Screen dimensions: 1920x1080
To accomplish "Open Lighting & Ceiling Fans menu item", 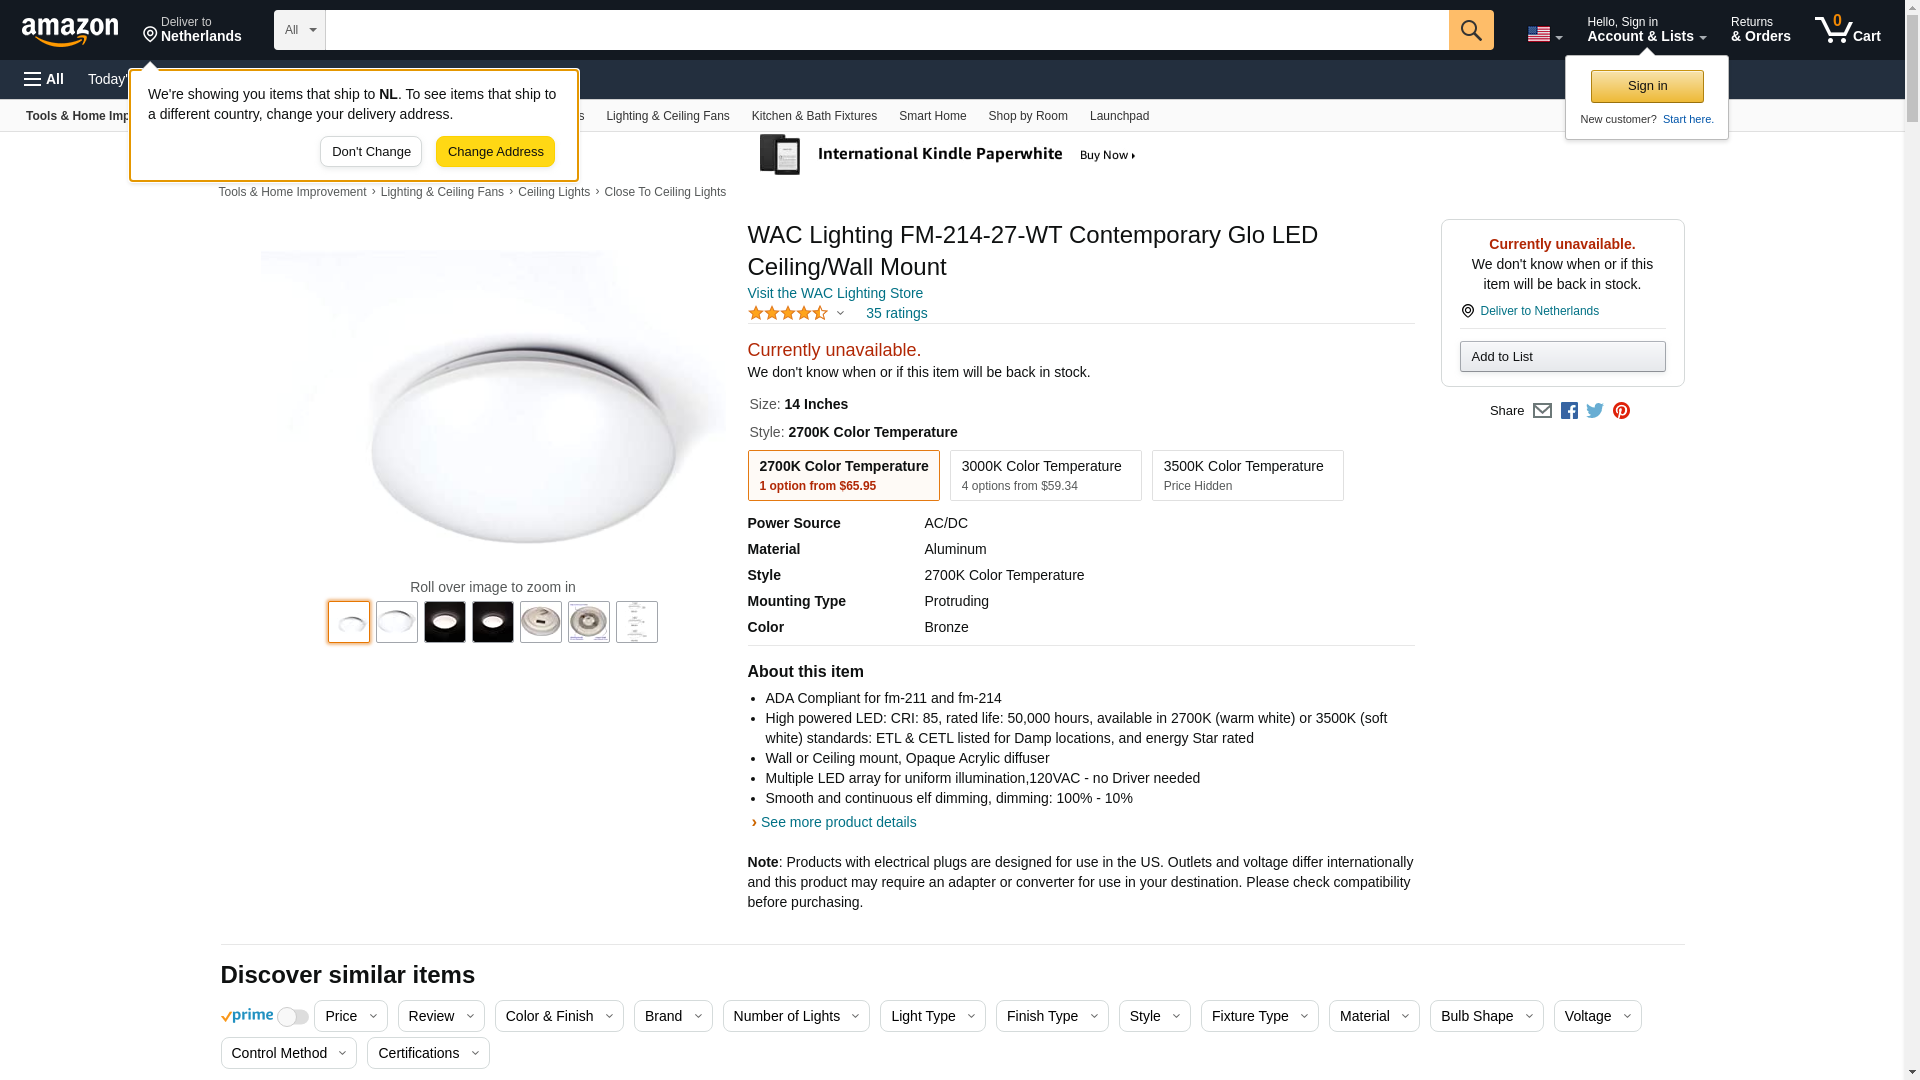I will [667, 116].
